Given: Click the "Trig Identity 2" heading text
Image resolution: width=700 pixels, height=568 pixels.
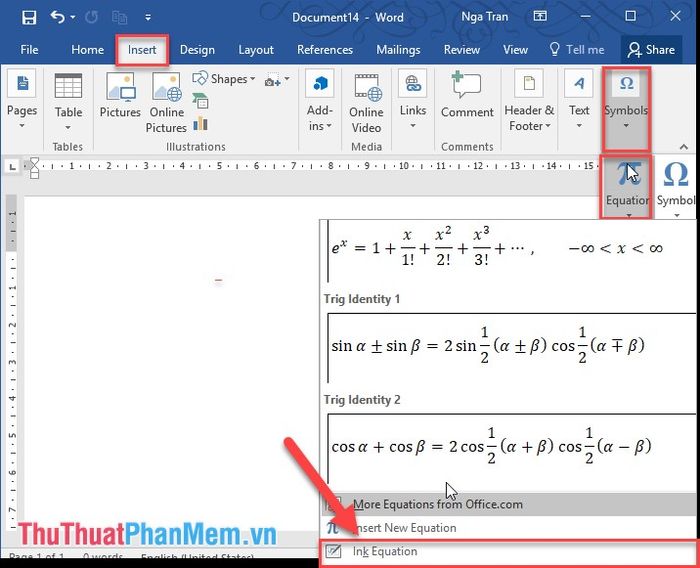Looking at the screenshot, I should click(x=362, y=400).
